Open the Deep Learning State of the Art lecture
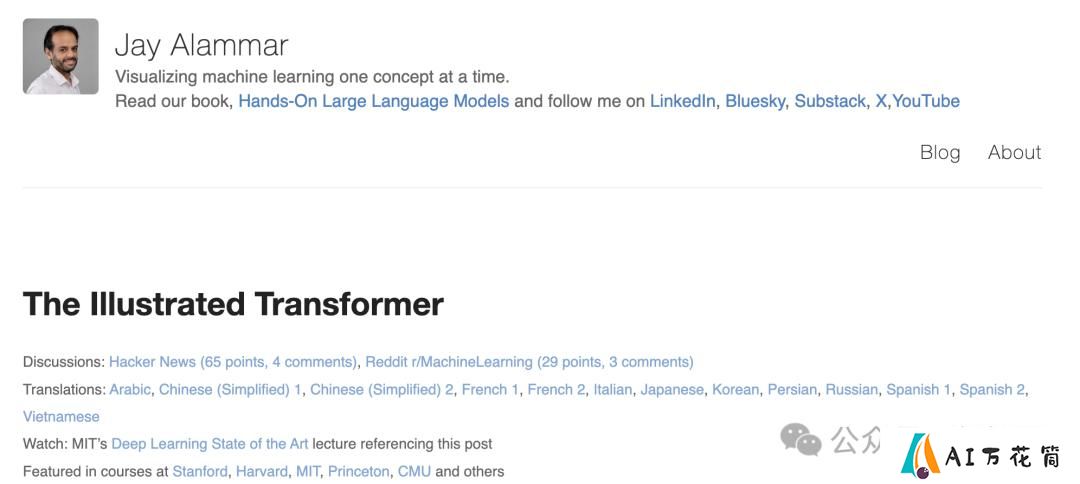The height and width of the screenshot is (484, 1080). pos(210,444)
